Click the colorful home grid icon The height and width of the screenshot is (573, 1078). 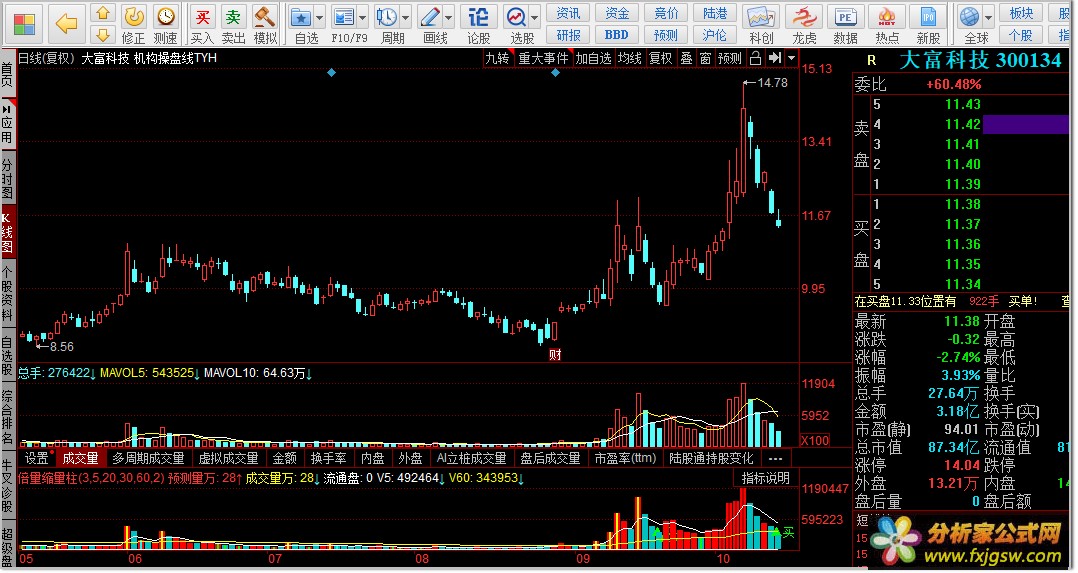pos(24,23)
